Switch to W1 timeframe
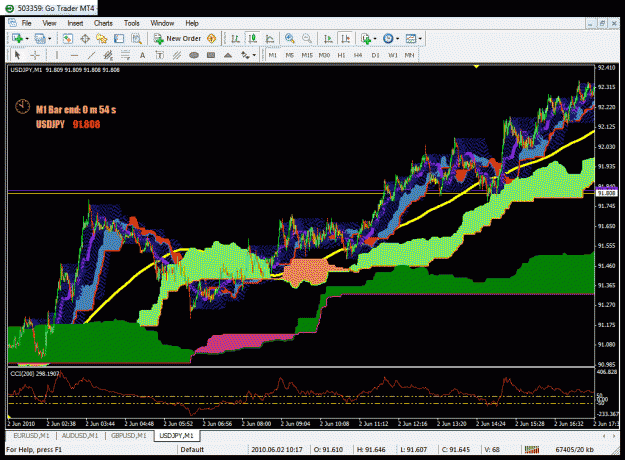 [x=393, y=55]
